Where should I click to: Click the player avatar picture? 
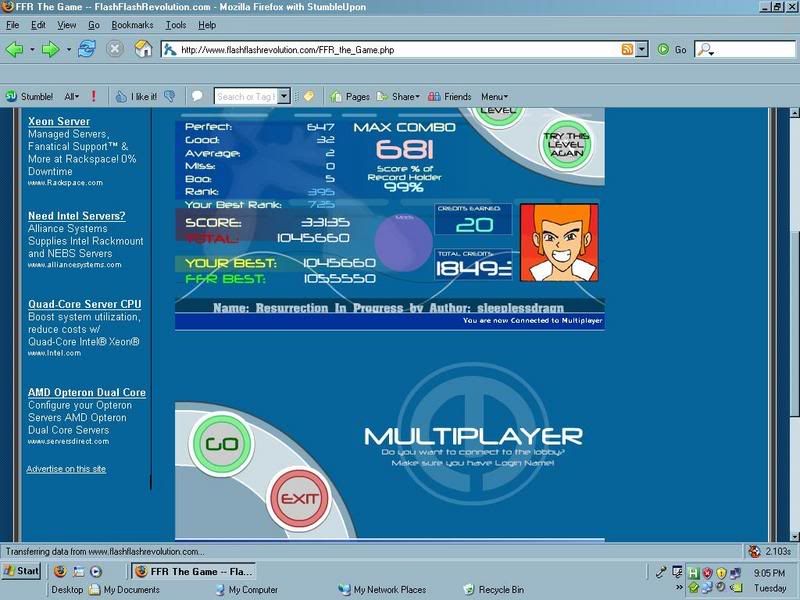pyautogui.click(x=559, y=243)
